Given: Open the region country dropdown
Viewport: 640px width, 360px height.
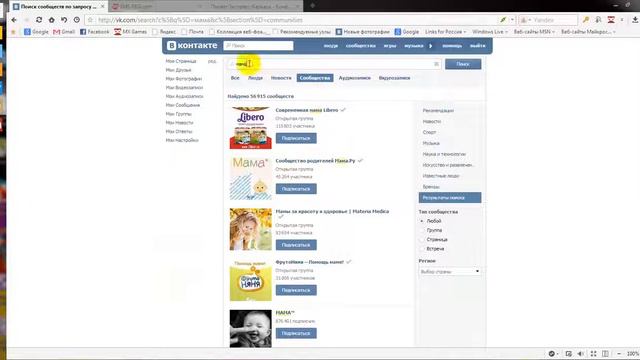Looking at the screenshot, I should coord(450,271).
